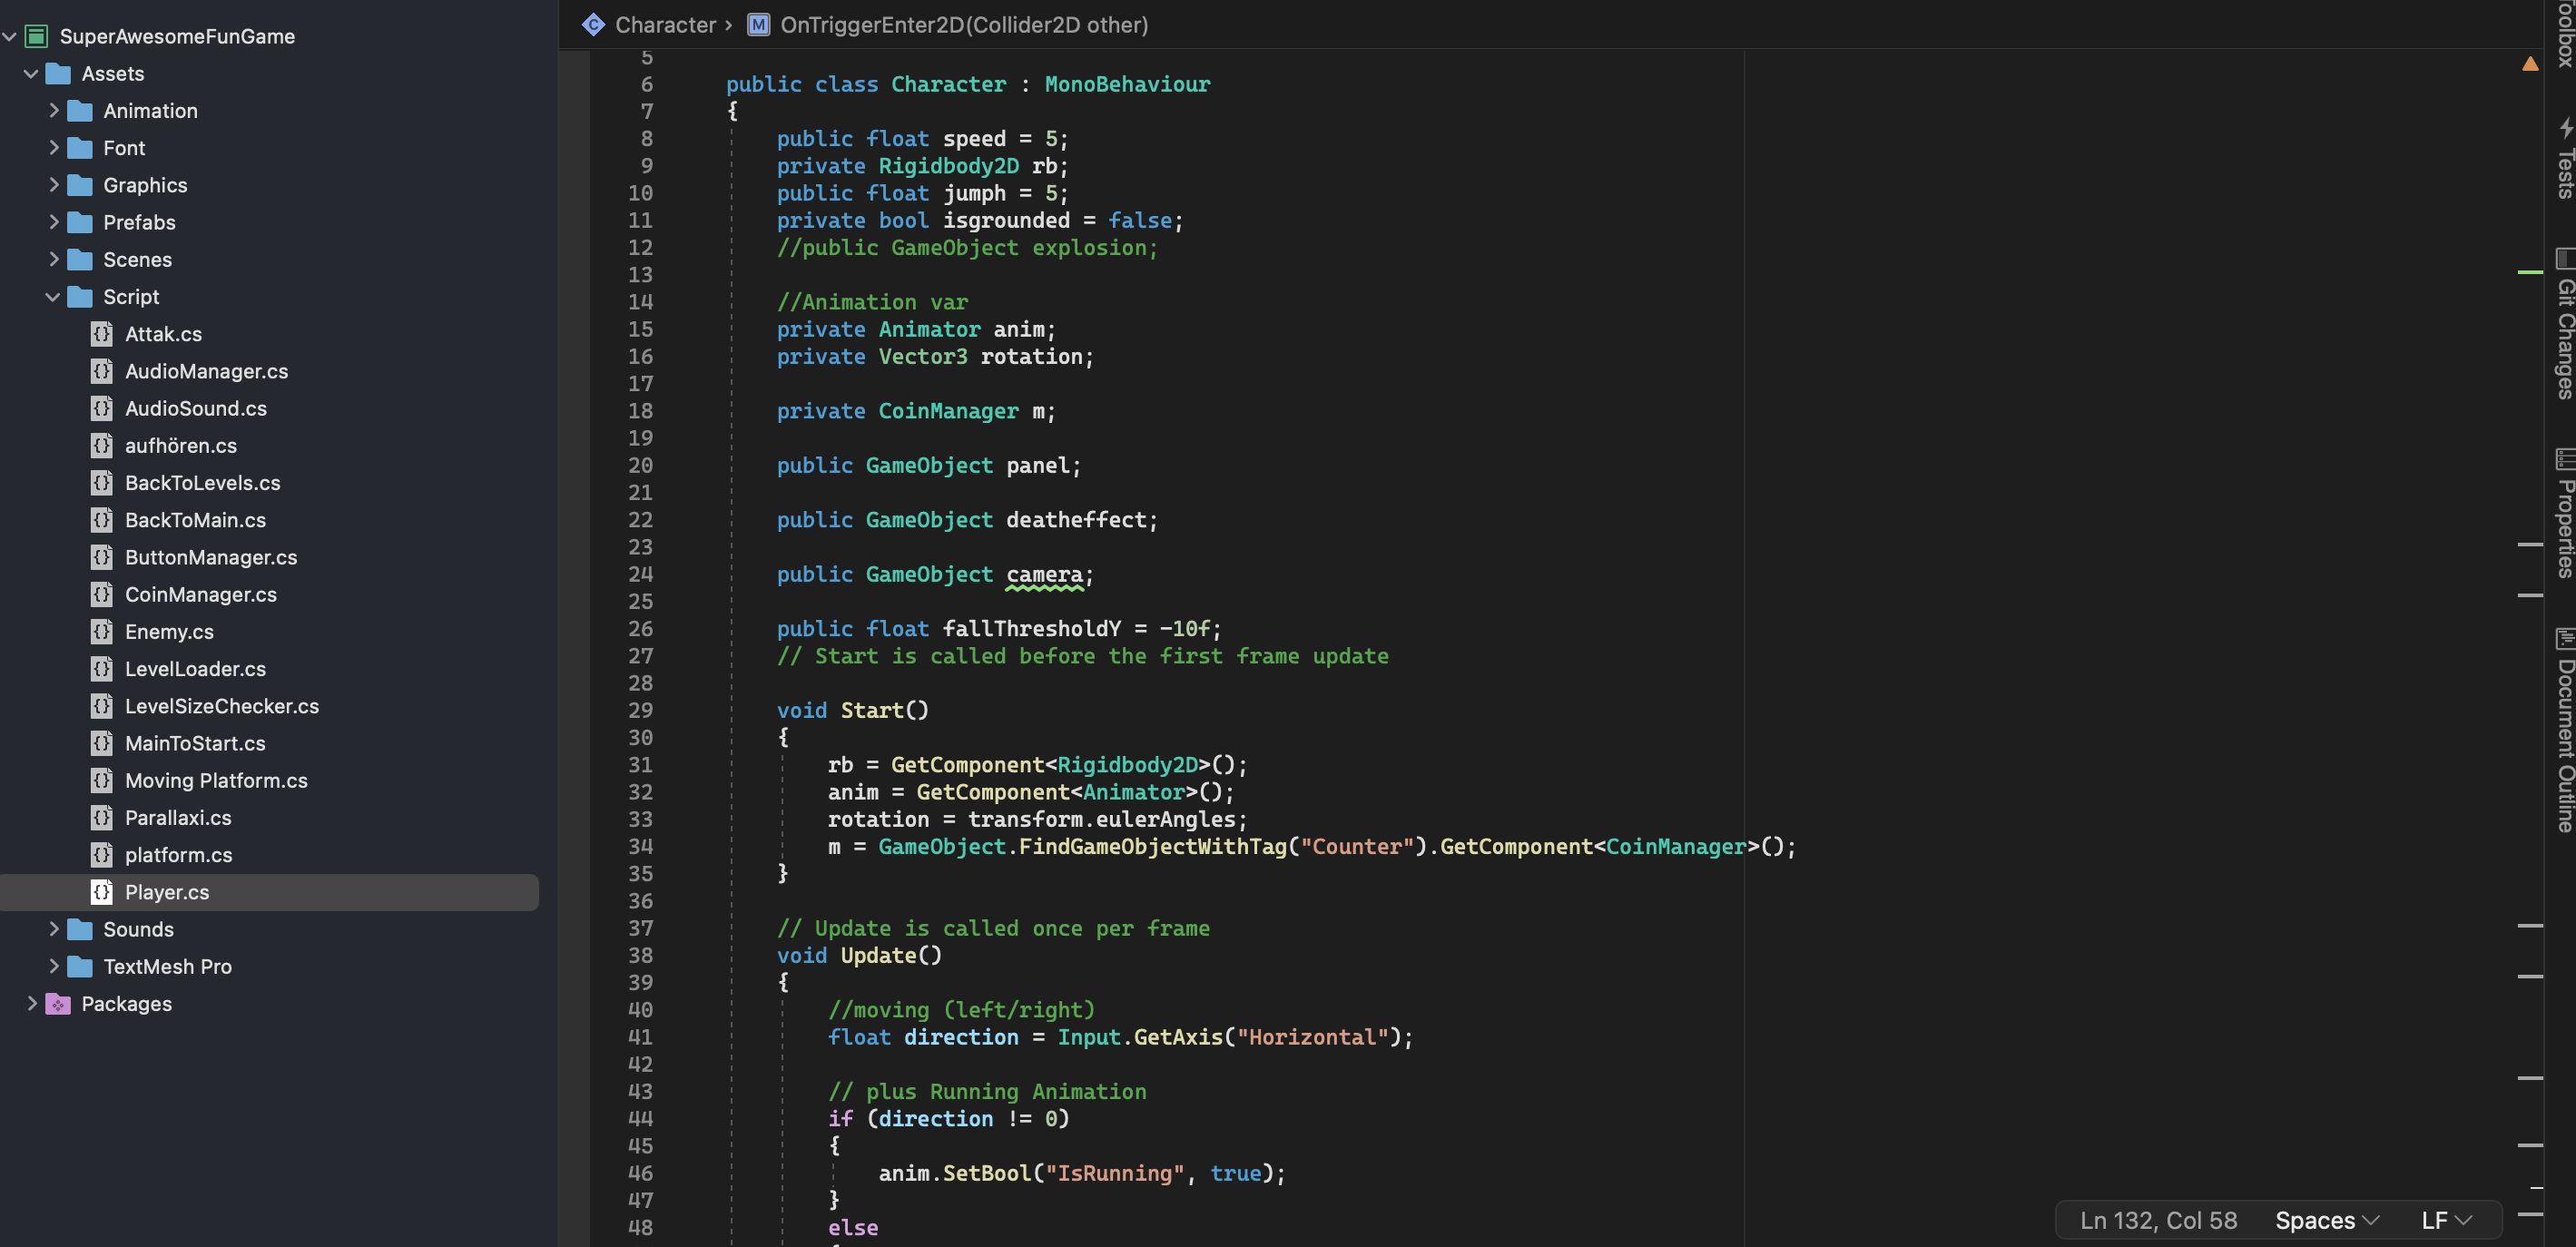Select LevelLoader.cs in the tree
This screenshot has width=2576, height=1247.
point(195,669)
